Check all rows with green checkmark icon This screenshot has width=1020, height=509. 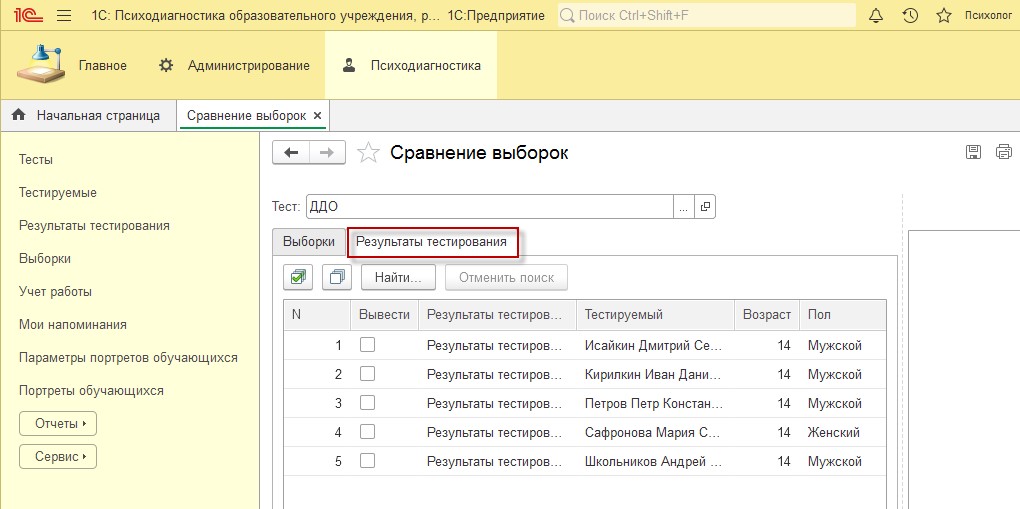(298, 277)
